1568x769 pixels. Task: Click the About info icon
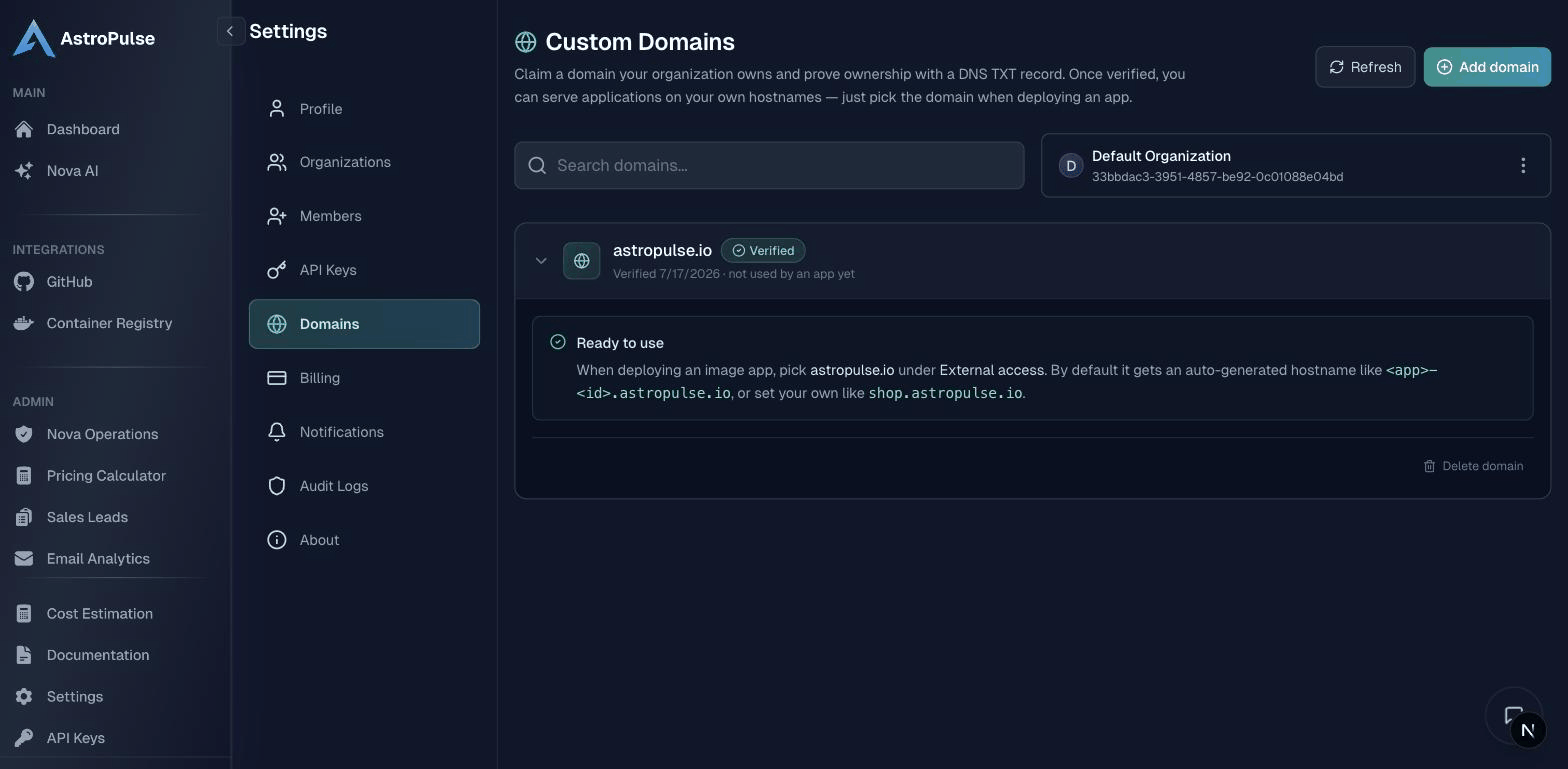(277, 540)
